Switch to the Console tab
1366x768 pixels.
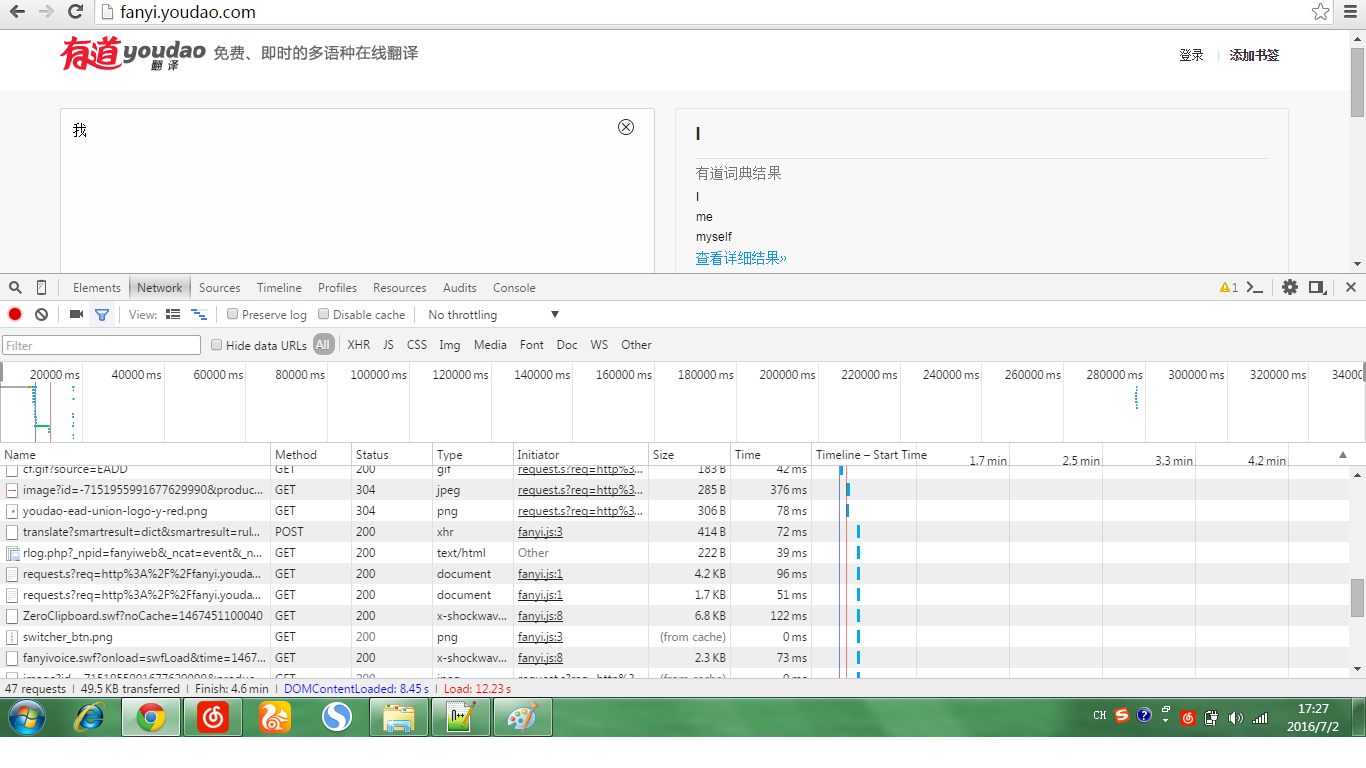click(x=514, y=288)
